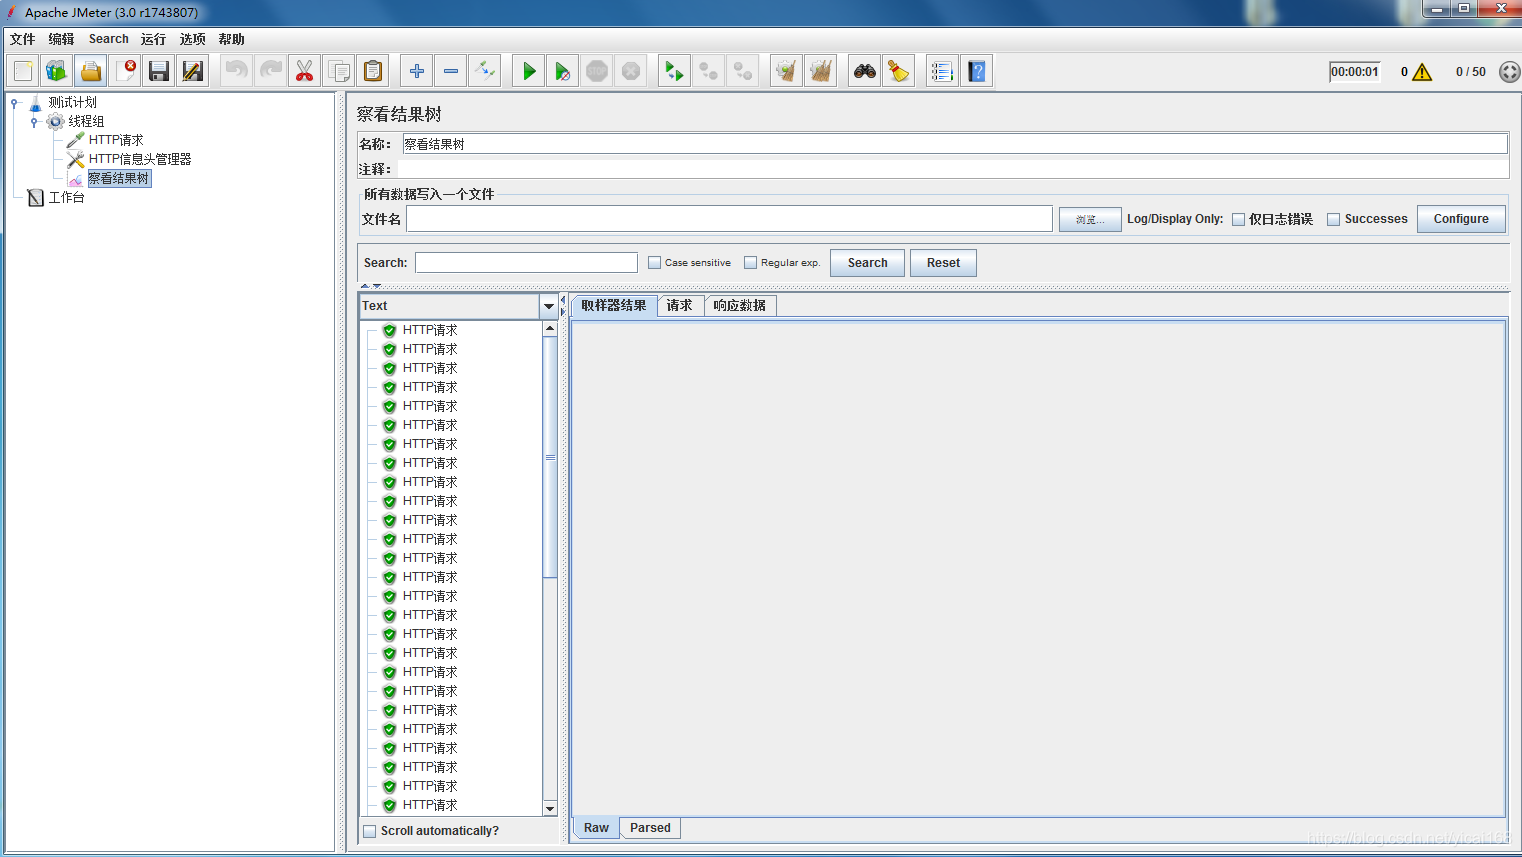Open the Function Helper list icon
This screenshot has width=1522, height=857.
(x=942, y=71)
